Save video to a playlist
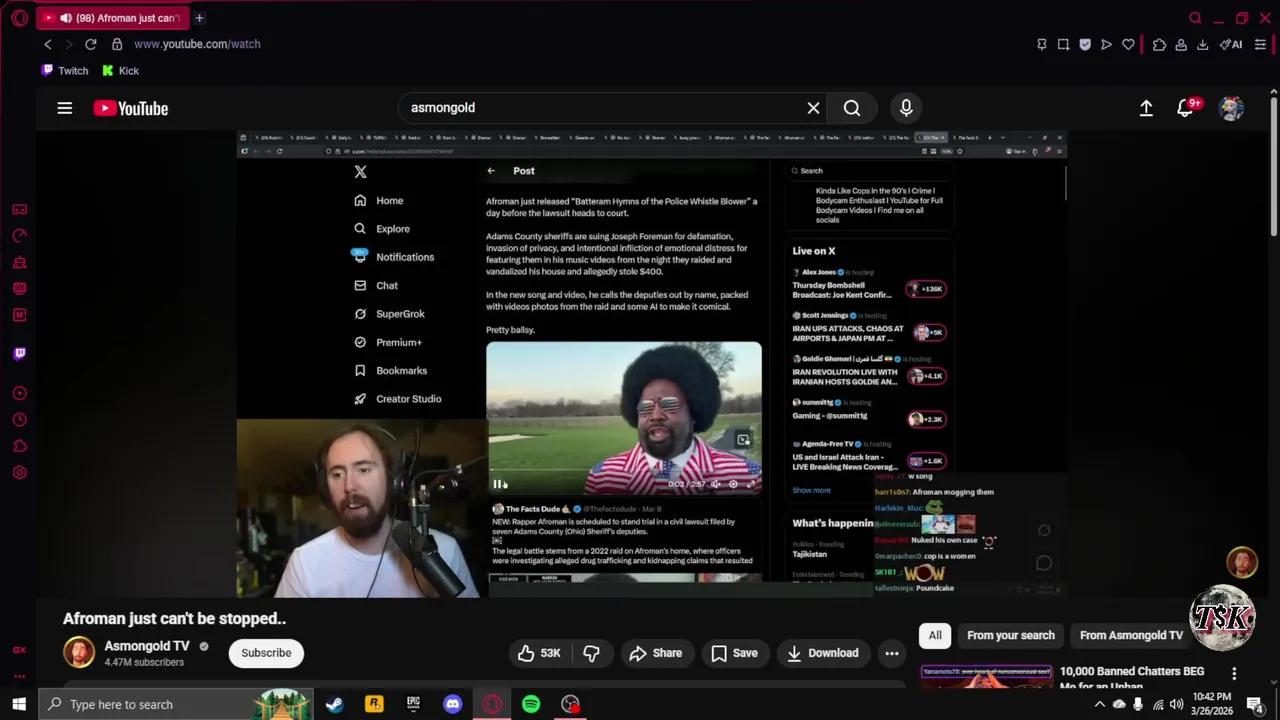The height and width of the screenshot is (720, 1280). click(734, 653)
